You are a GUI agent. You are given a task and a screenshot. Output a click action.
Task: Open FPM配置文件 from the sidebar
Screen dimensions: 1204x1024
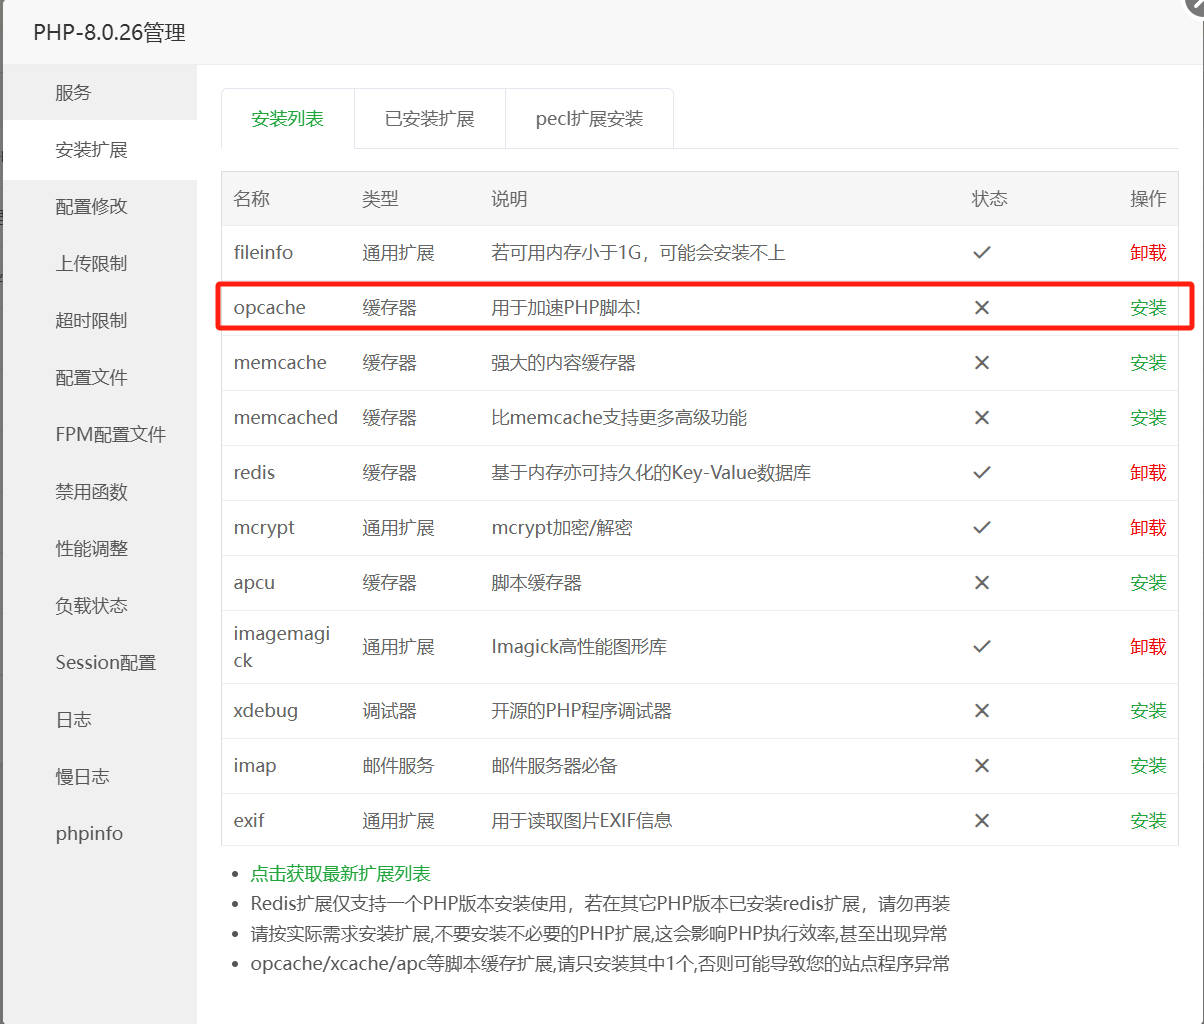tap(110, 435)
